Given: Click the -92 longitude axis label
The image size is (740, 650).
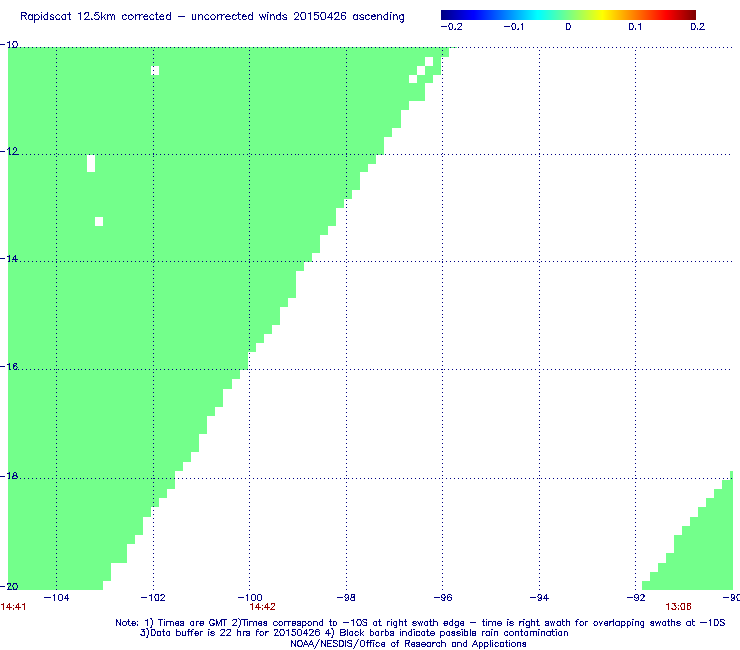Looking at the screenshot, I should 636,598.
